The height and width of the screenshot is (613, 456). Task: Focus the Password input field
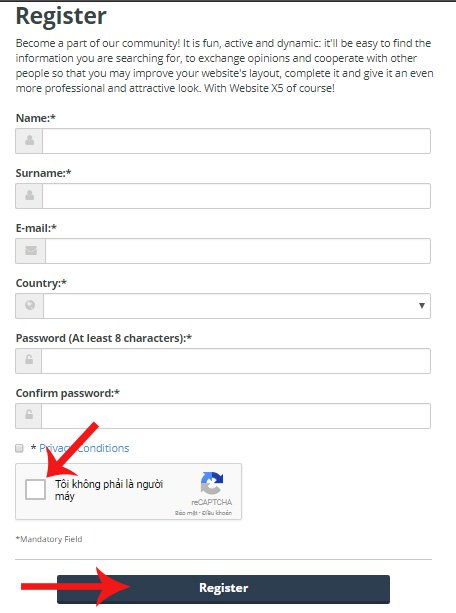point(236,361)
